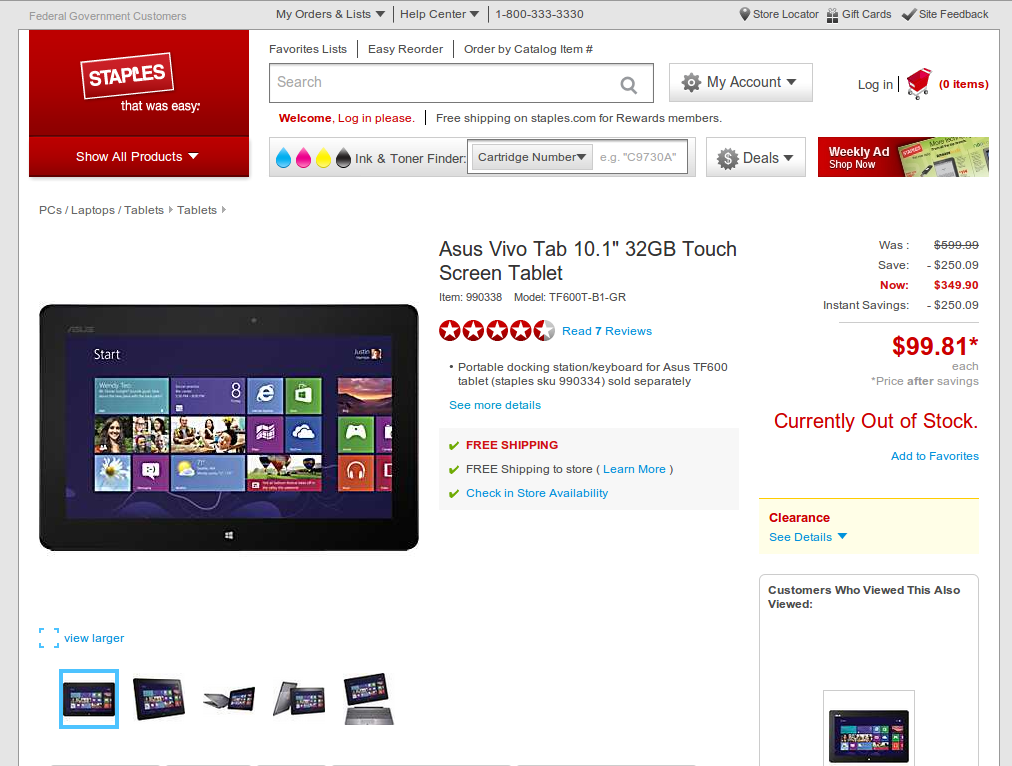Check in Store Availability

click(537, 493)
